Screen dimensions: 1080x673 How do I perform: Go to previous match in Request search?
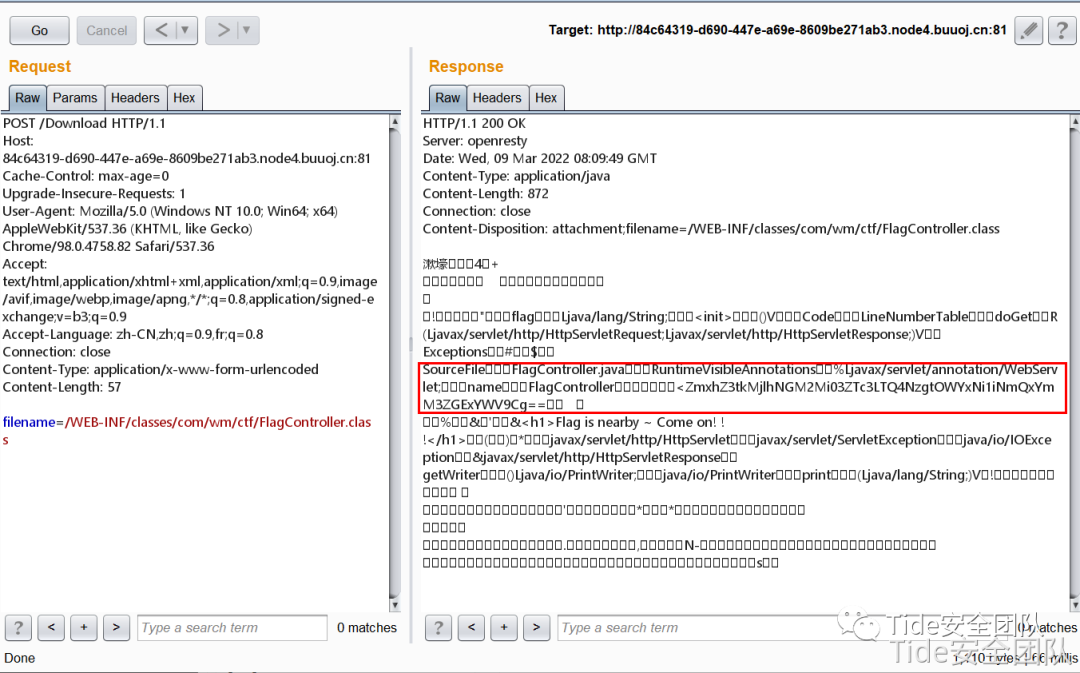tap(51, 628)
